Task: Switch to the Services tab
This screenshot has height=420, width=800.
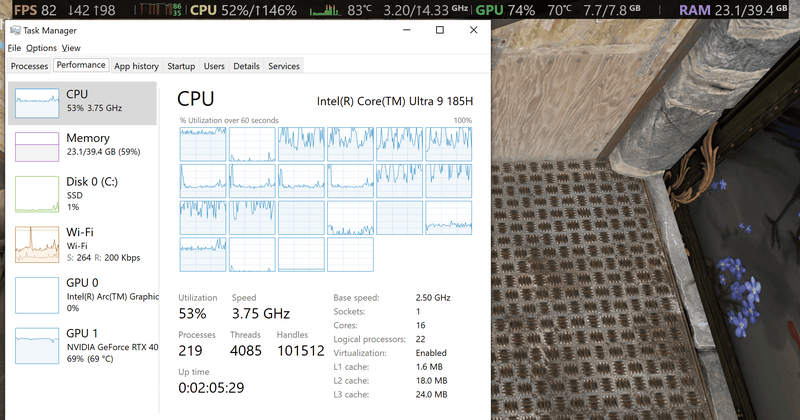Action: pos(284,66)
